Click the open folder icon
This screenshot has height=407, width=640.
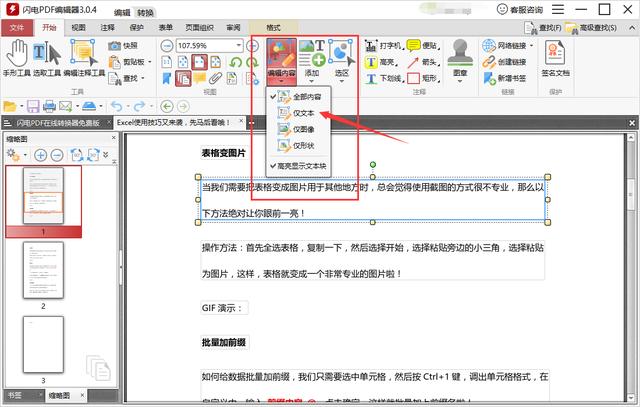9,107
